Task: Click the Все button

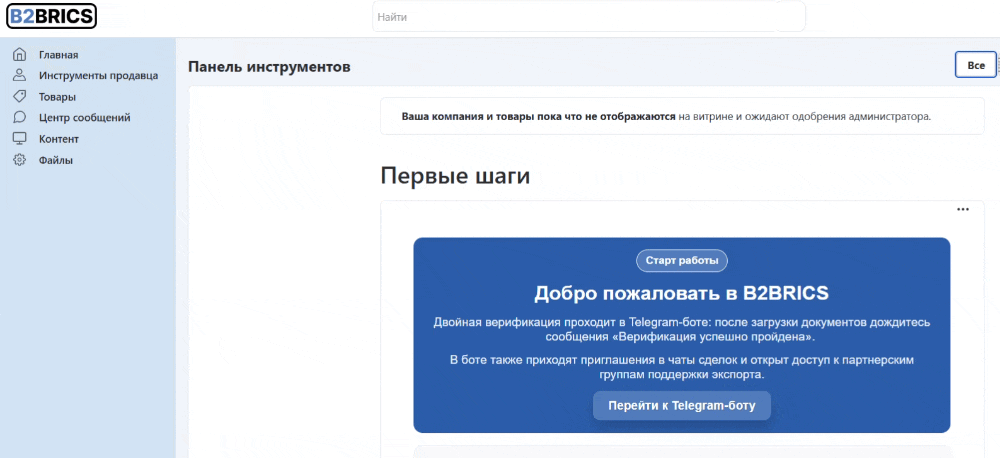Action: pos(976,65)
